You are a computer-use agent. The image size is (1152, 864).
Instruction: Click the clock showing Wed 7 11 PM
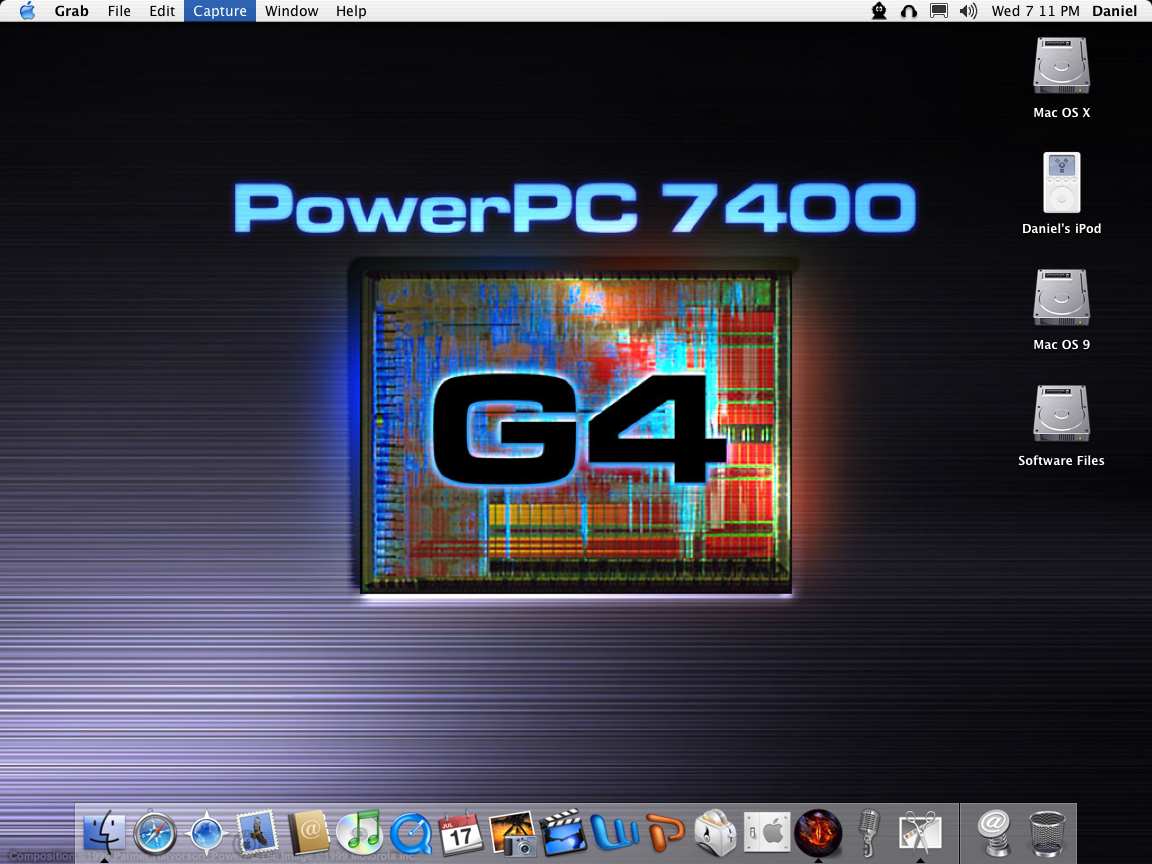(1035, 11)
